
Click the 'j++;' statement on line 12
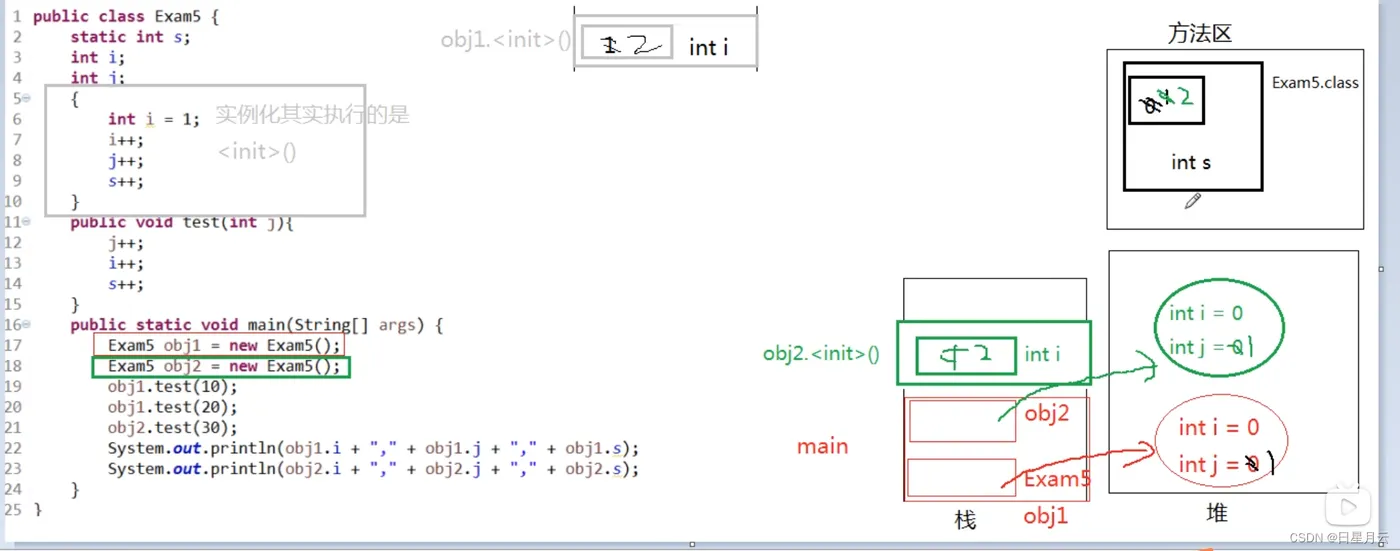pos(126,243)
